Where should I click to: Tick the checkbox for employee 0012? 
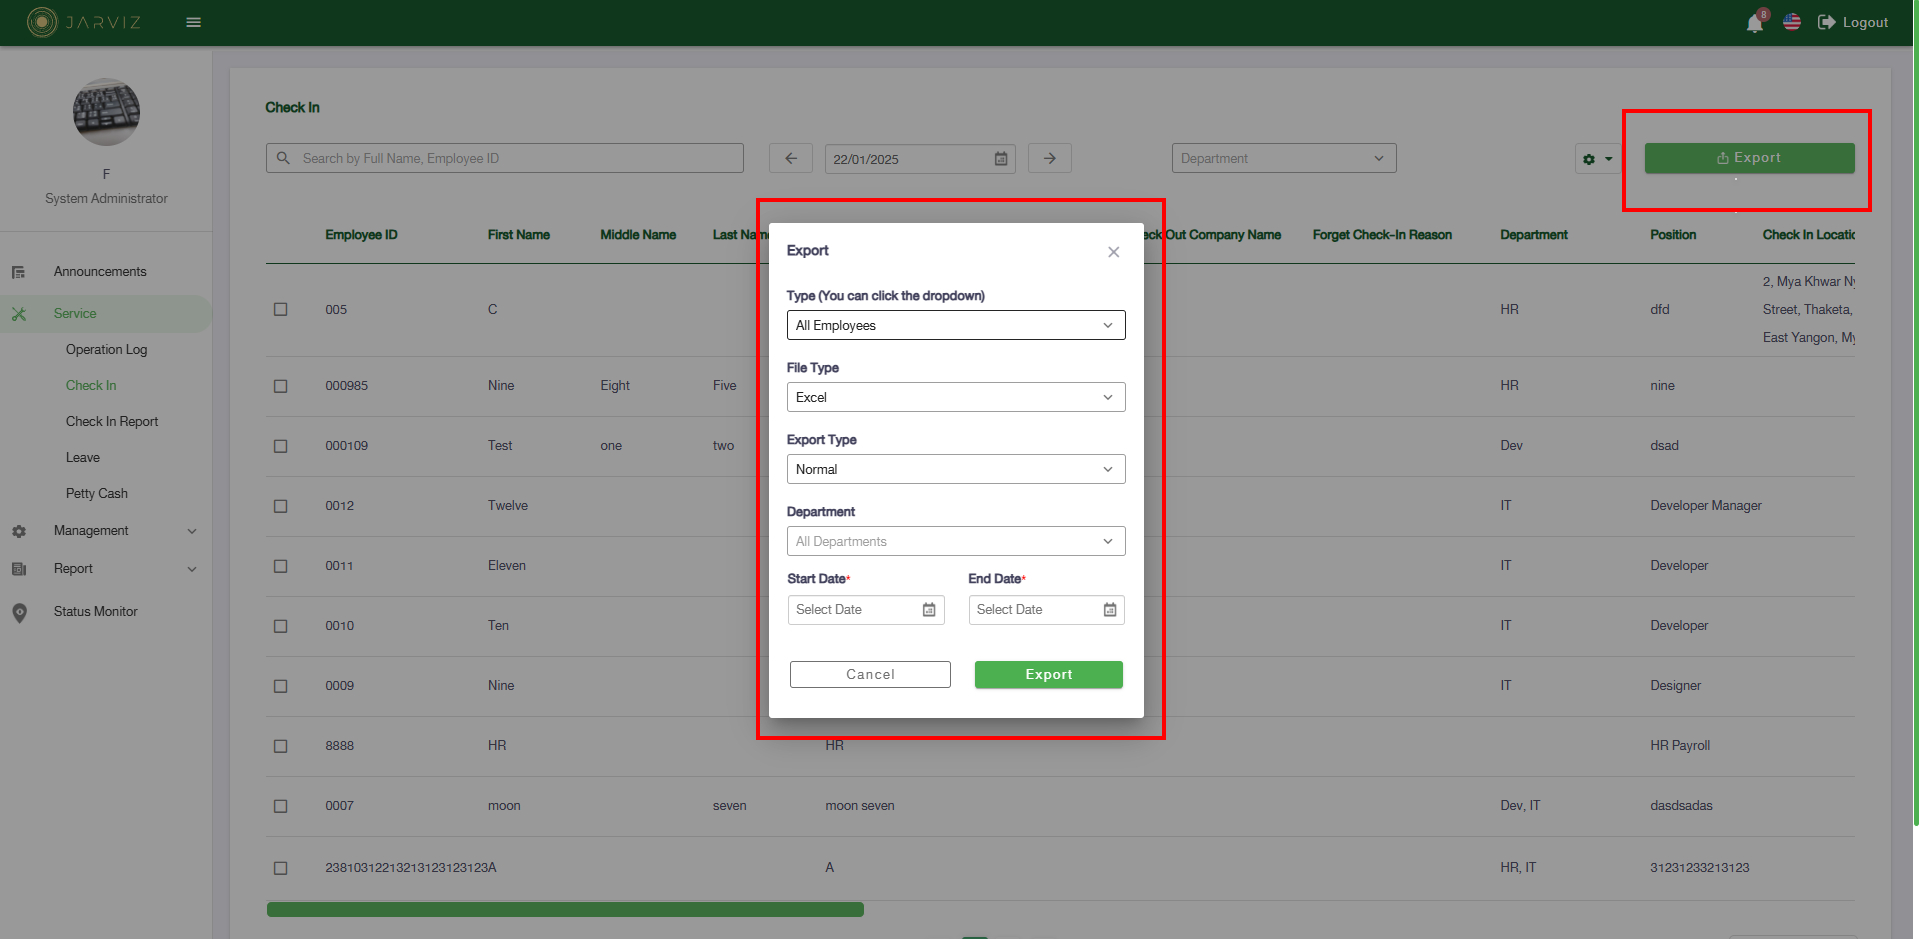click(x=281, y=506)
